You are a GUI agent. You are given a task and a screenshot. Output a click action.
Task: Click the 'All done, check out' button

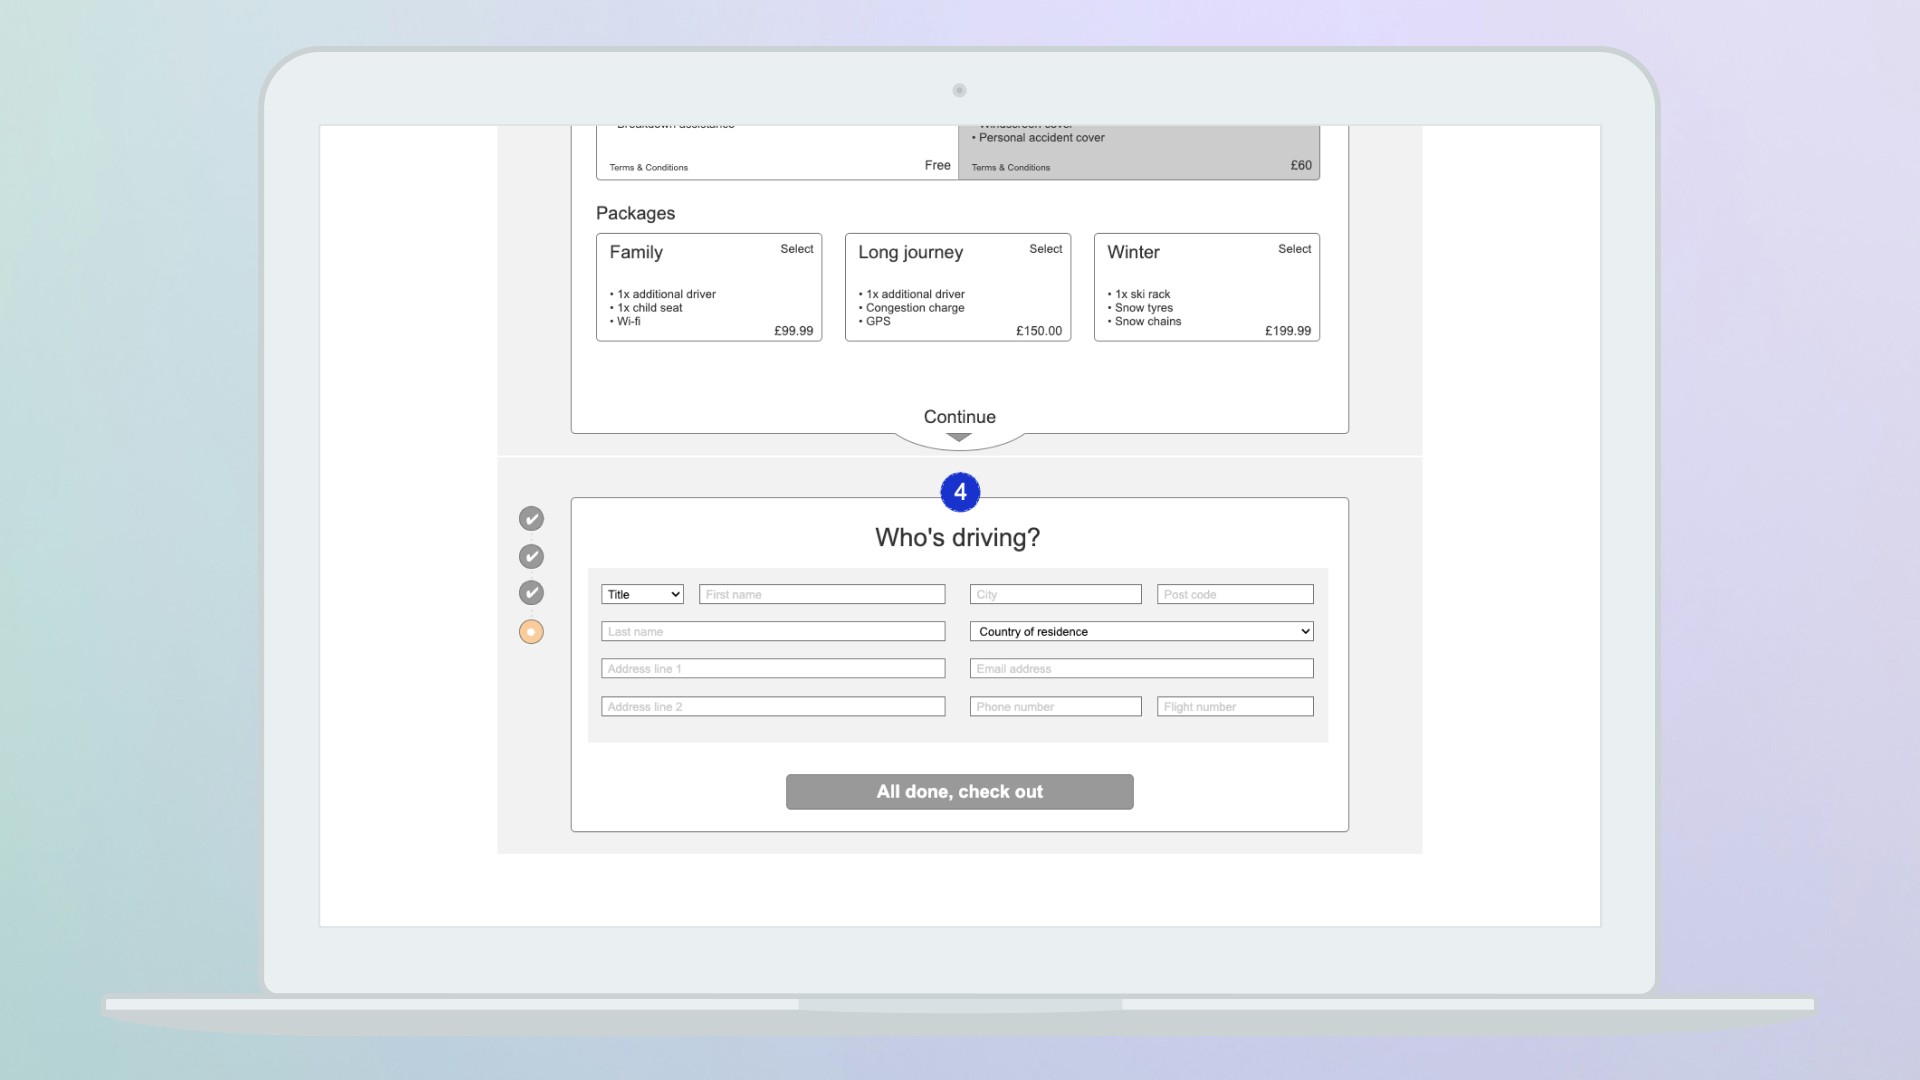(x=959, y=791)
